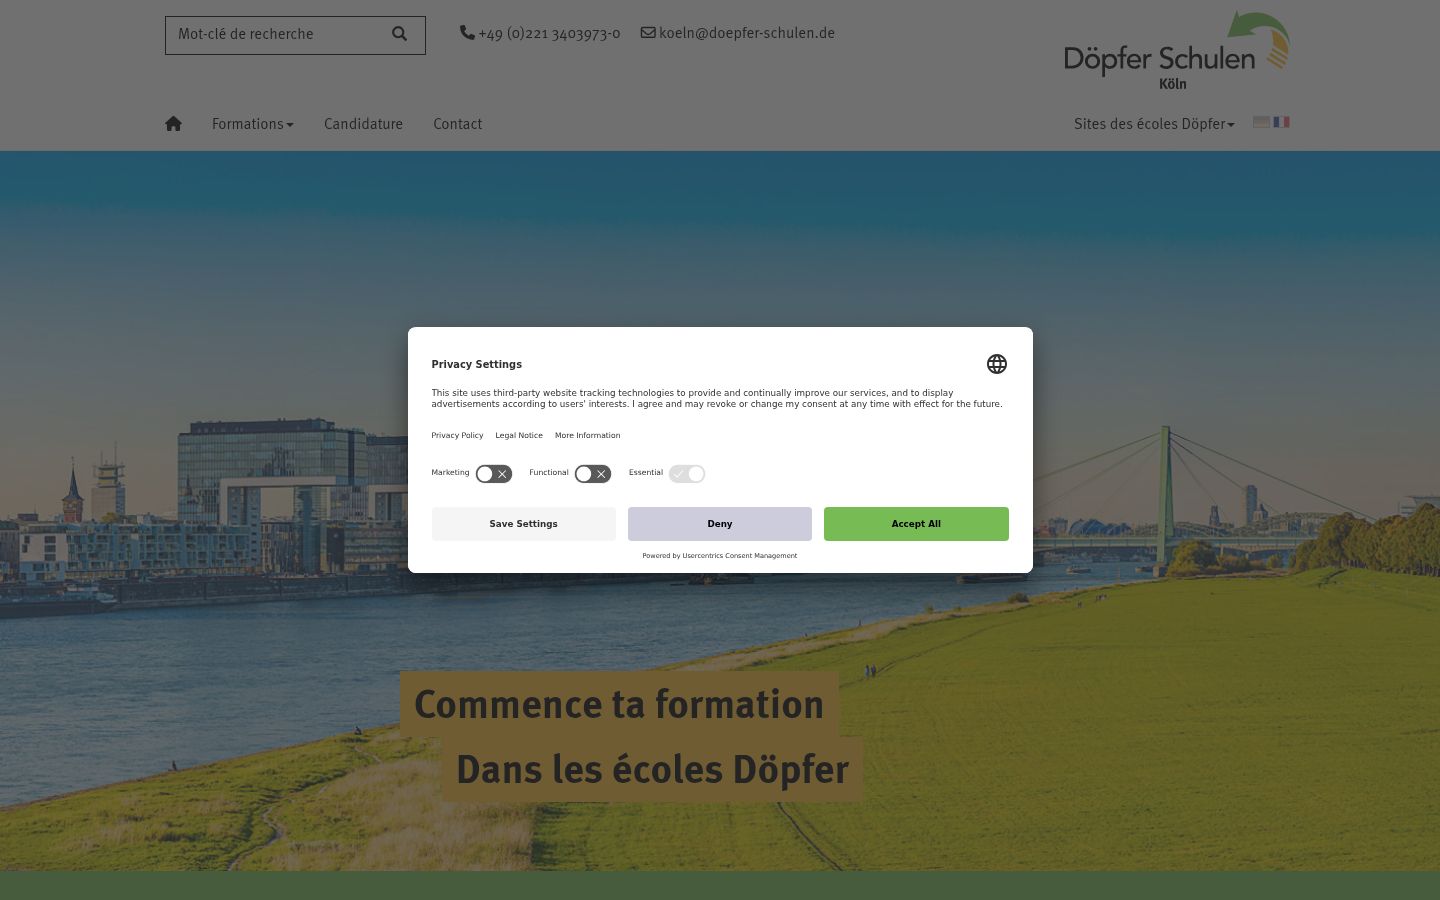
Task: Click the Save Settings button
Action: tap(524, 524)
